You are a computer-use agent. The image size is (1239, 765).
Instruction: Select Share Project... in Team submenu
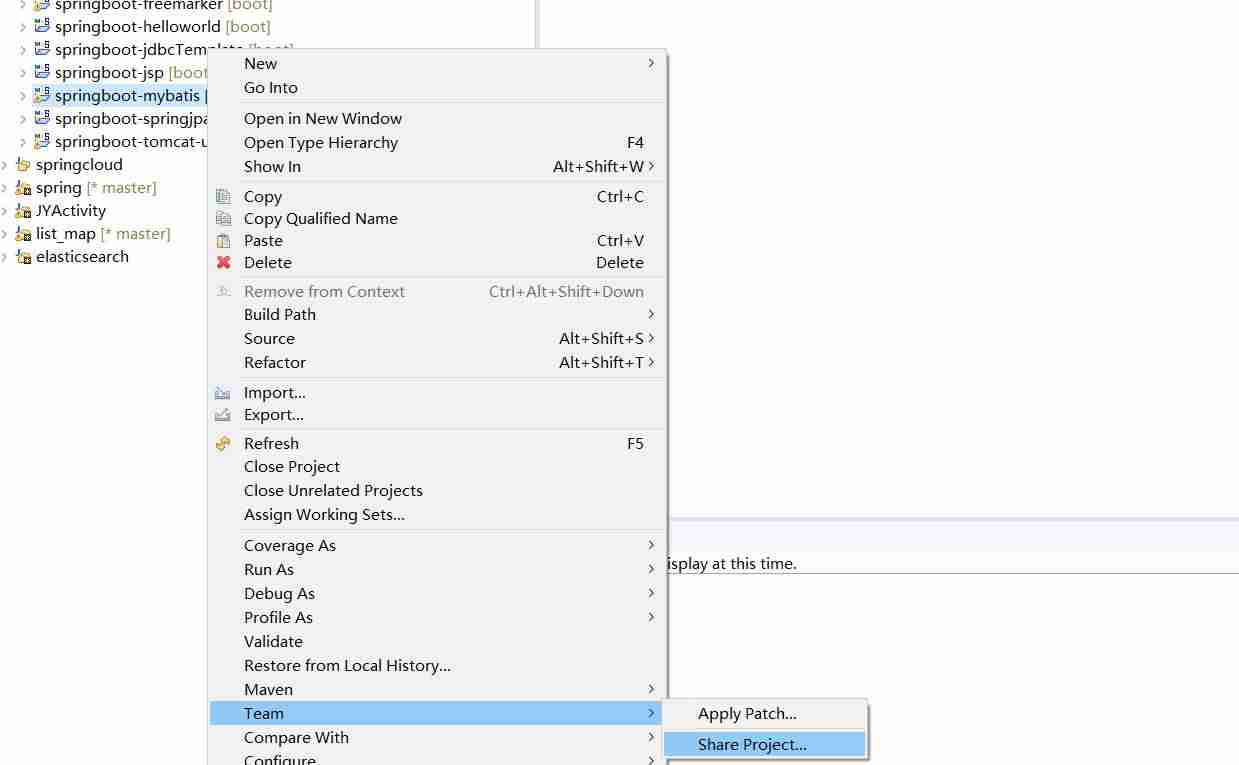765,744
